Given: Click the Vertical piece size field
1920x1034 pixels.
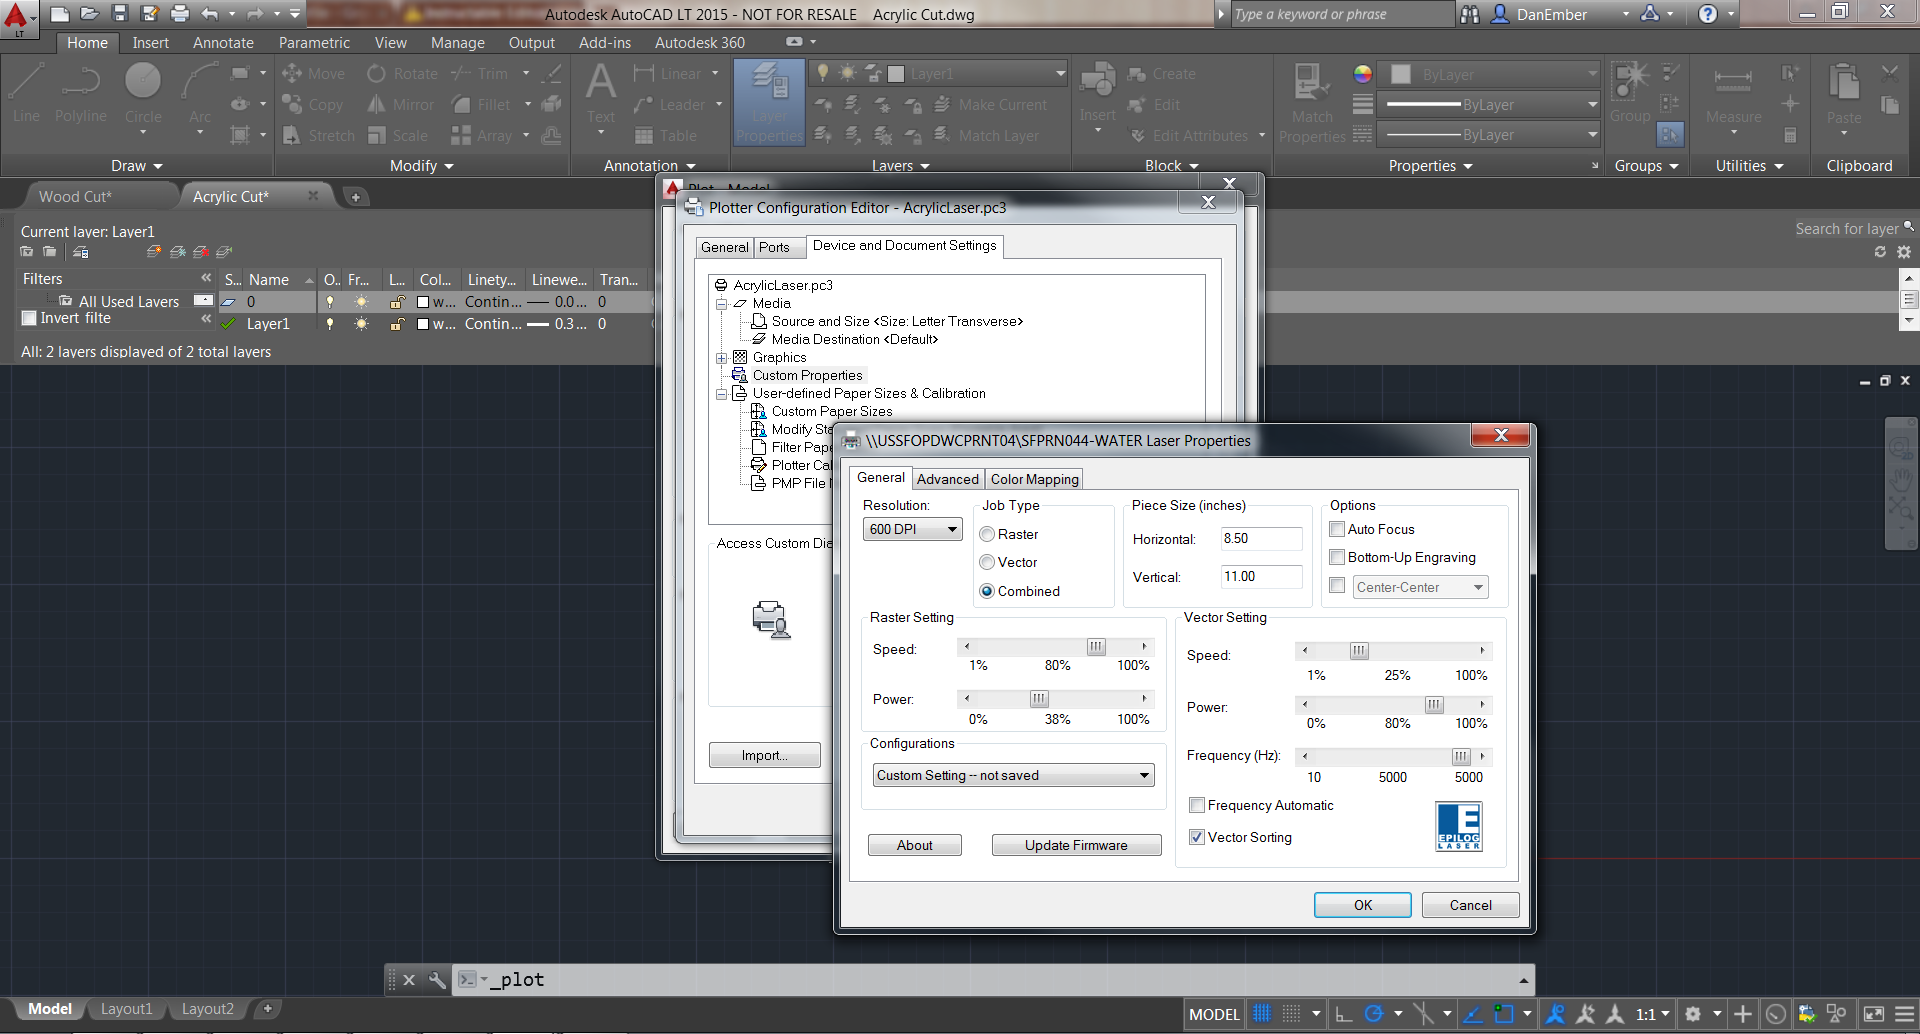Looking at the screenshot, I should (1261, 576).
